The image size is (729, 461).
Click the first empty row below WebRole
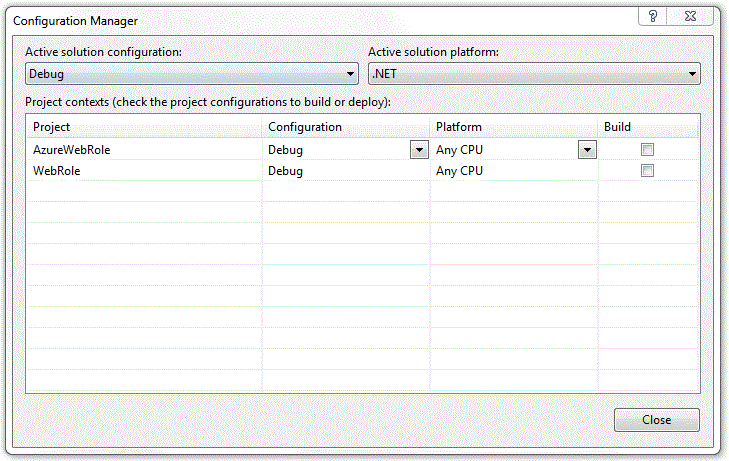coord(144,192)
